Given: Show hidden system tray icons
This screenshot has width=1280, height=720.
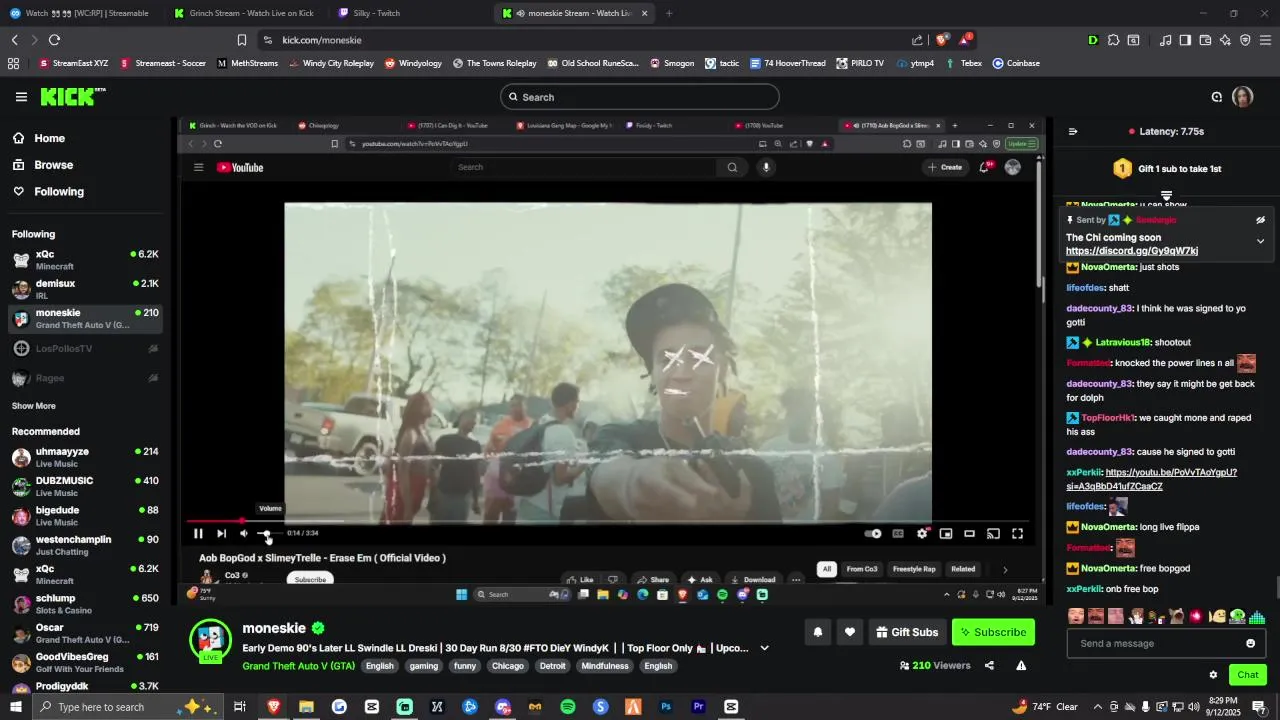Looking at the screenshot, I should coord(1097,707).
